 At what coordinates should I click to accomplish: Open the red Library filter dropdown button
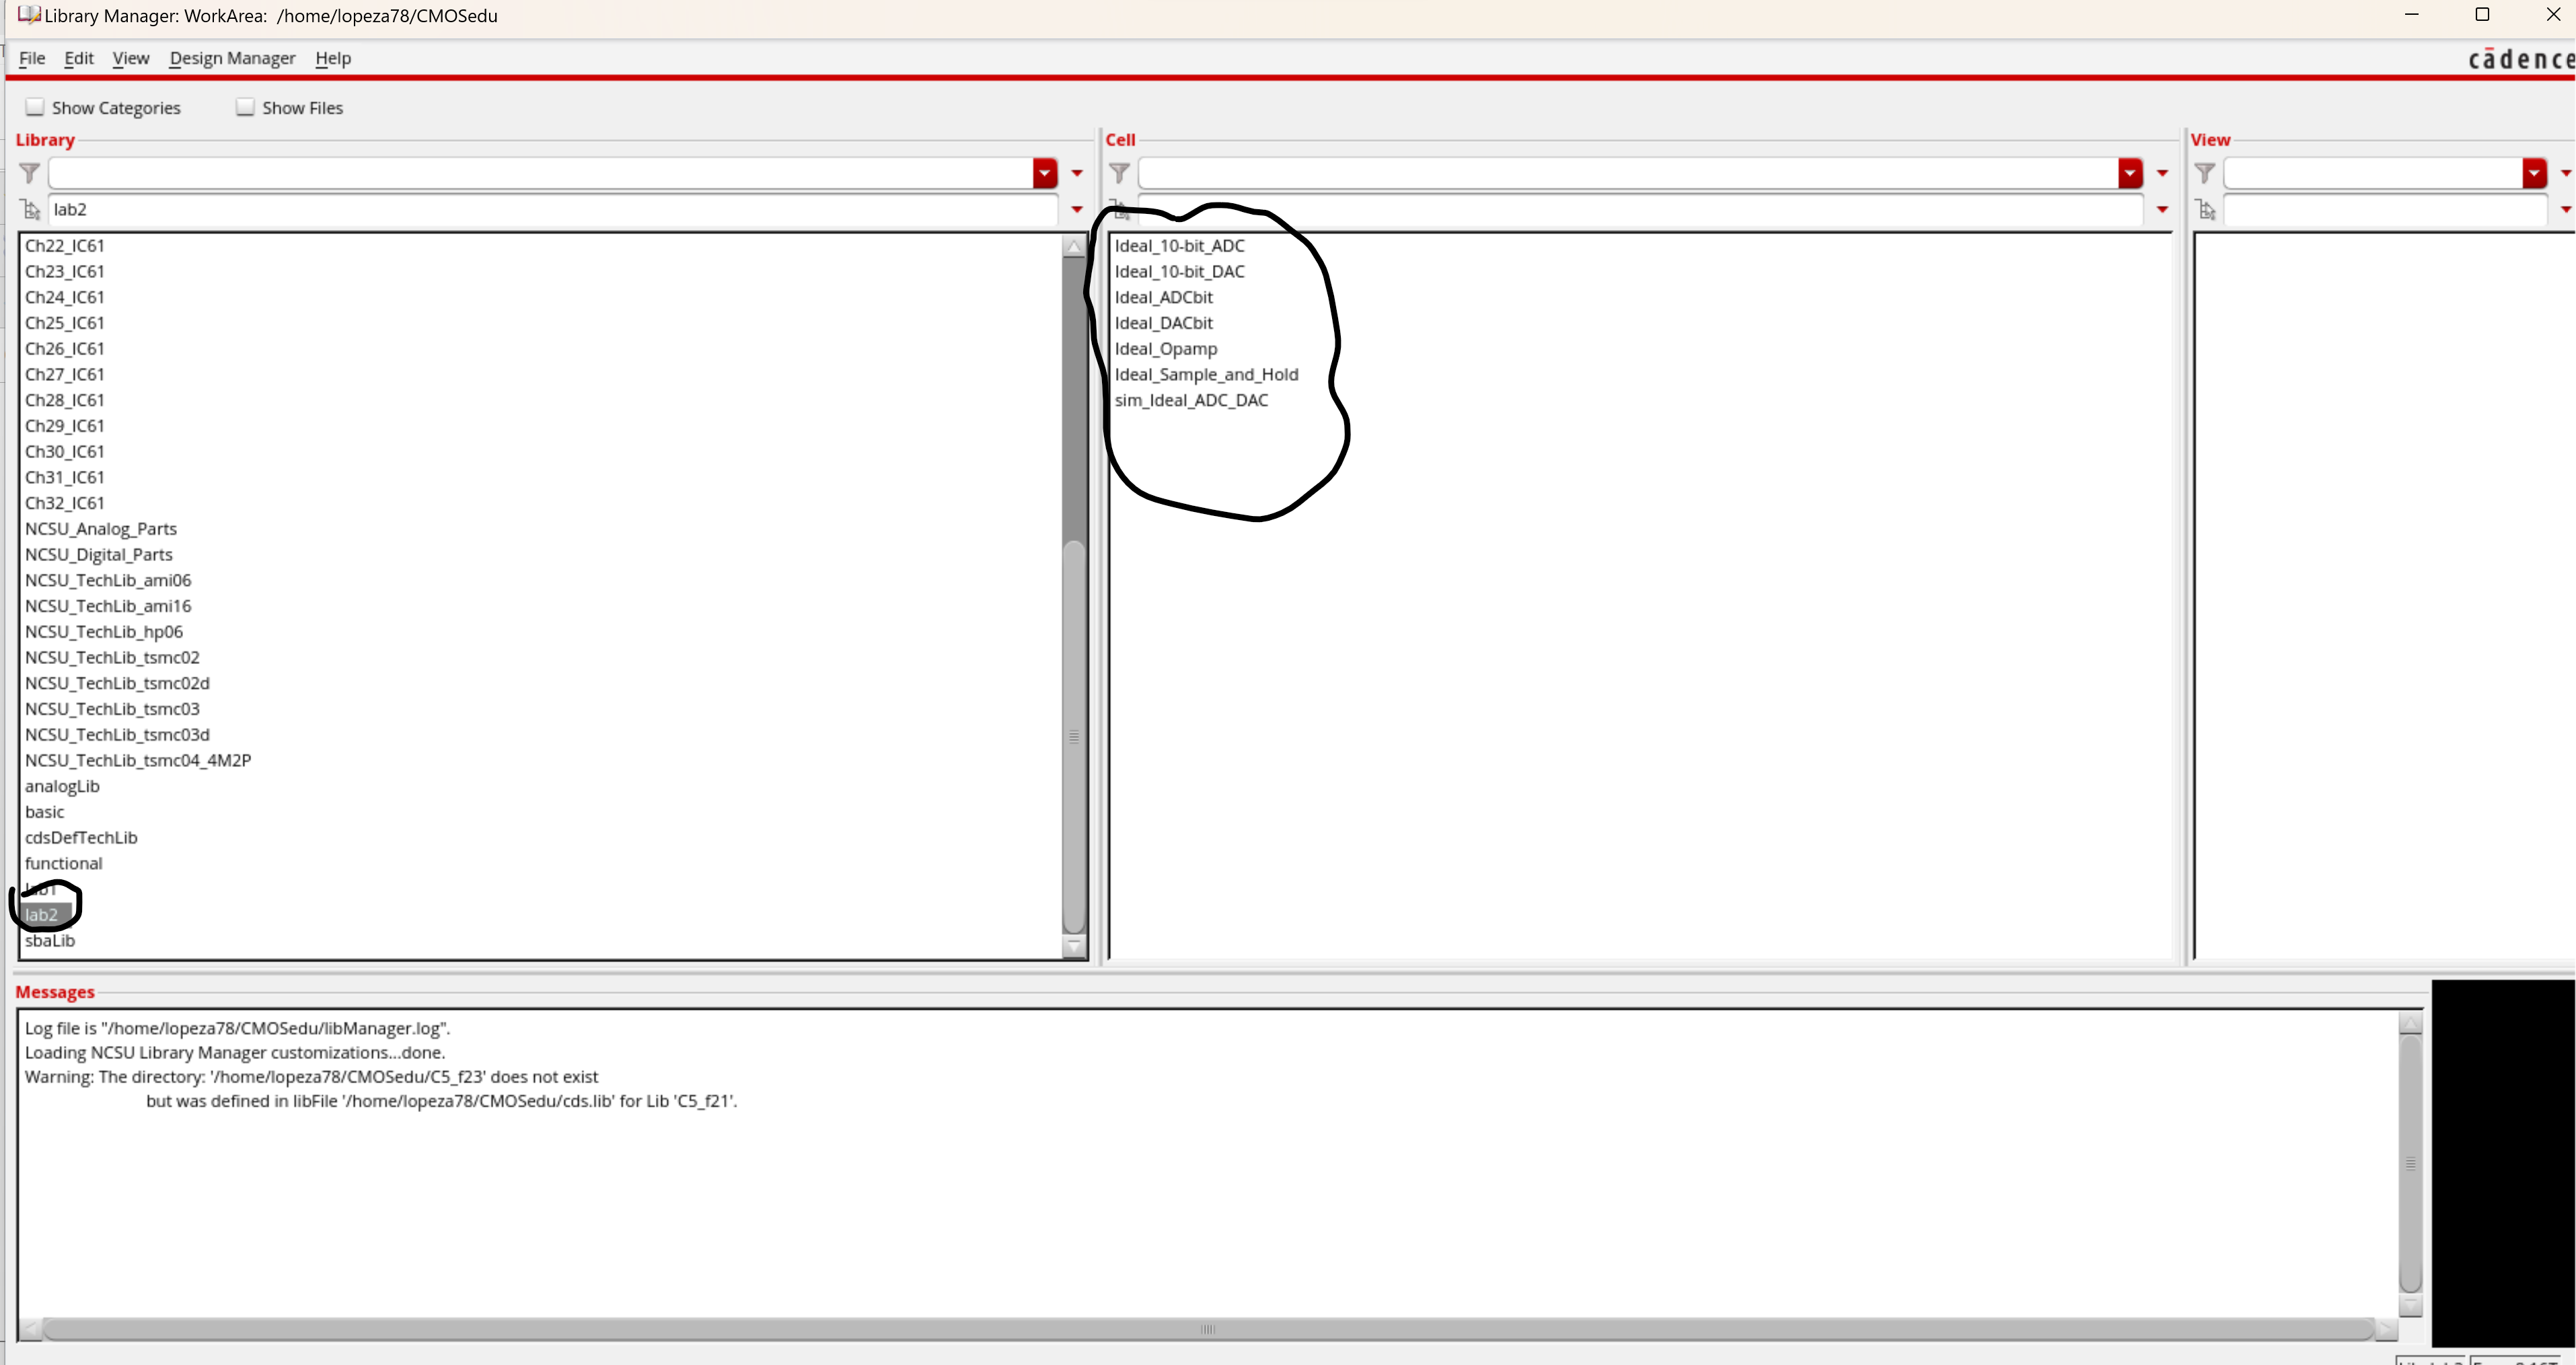(x=1045, y=173)
